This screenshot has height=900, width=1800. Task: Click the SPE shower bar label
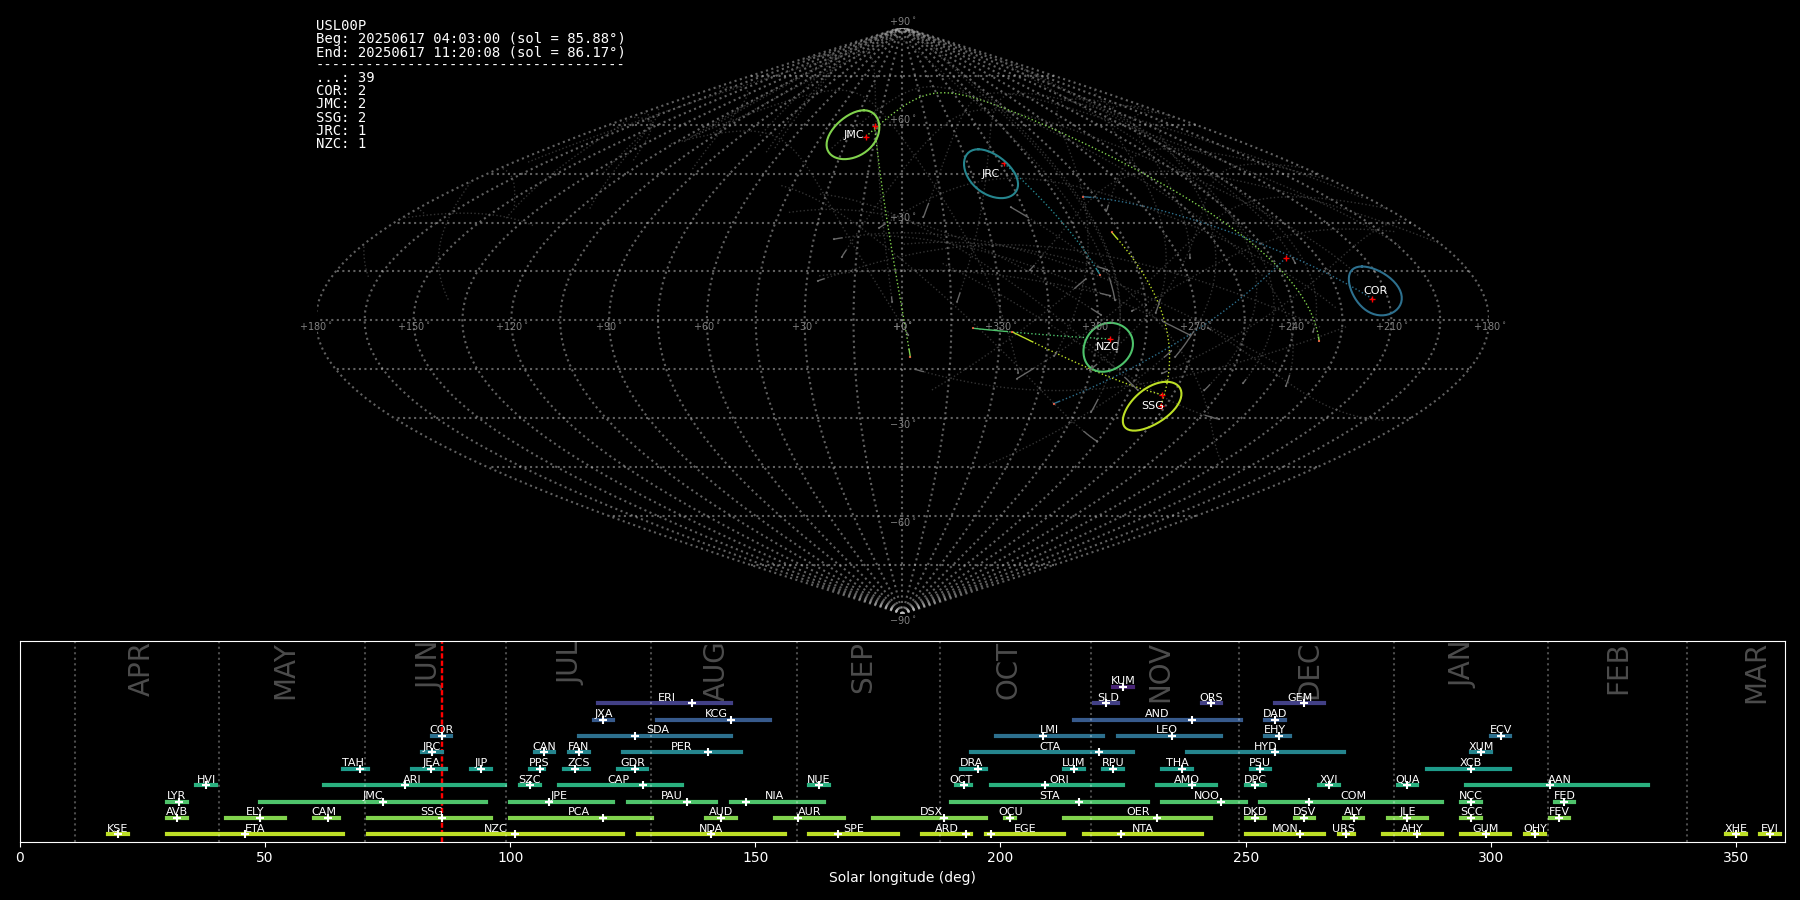coord(853,829)
